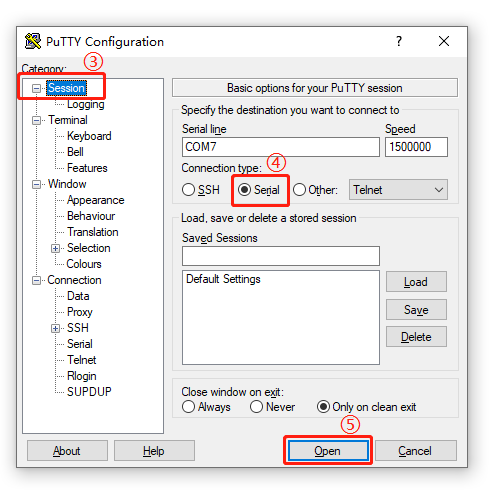Open the Selection category
496x492 pixels.
[89, 248]
